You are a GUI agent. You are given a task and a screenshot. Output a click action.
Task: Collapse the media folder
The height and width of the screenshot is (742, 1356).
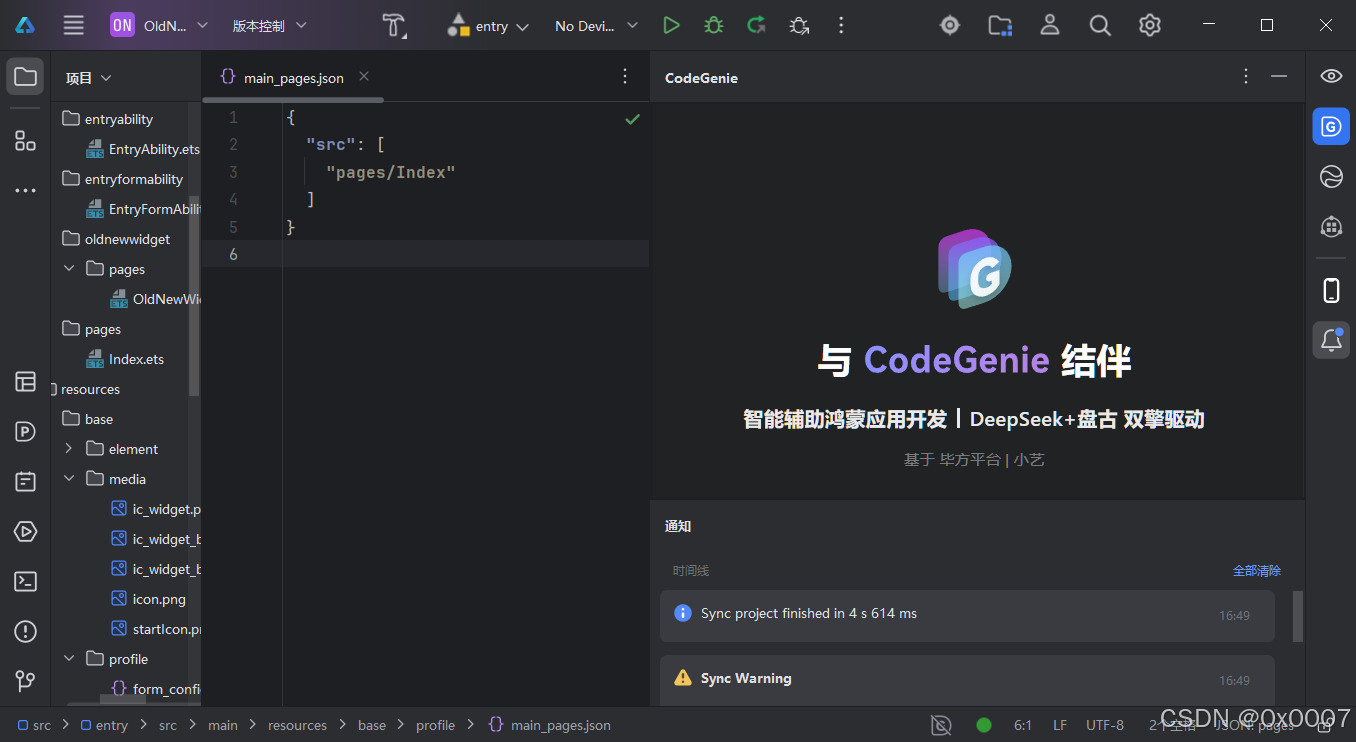[69, 479]
